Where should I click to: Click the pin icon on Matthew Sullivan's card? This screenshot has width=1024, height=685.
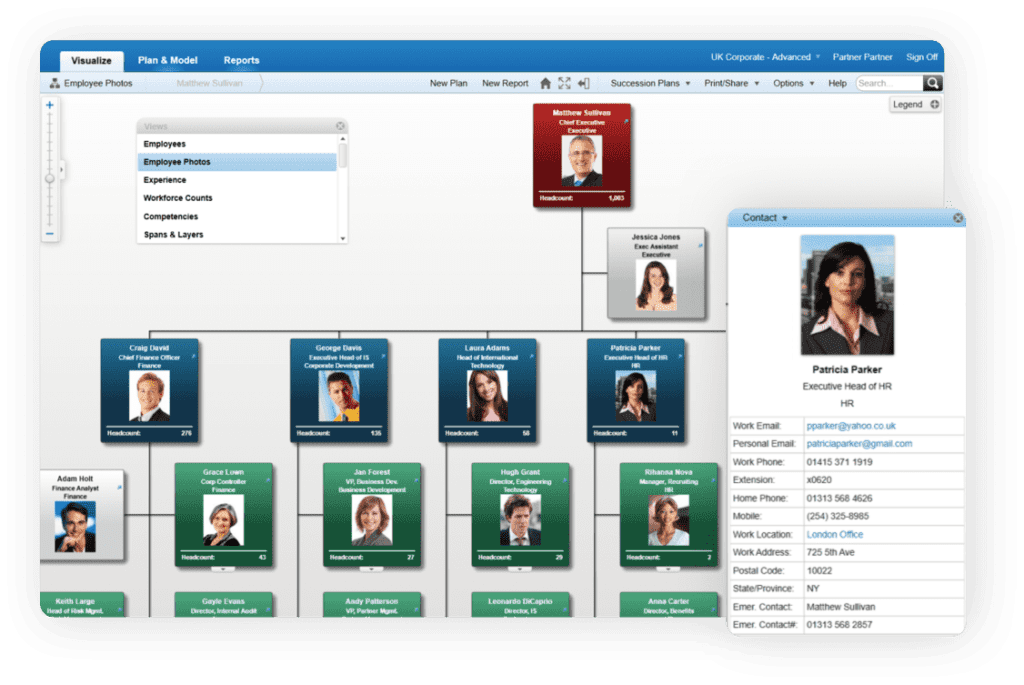626,121
